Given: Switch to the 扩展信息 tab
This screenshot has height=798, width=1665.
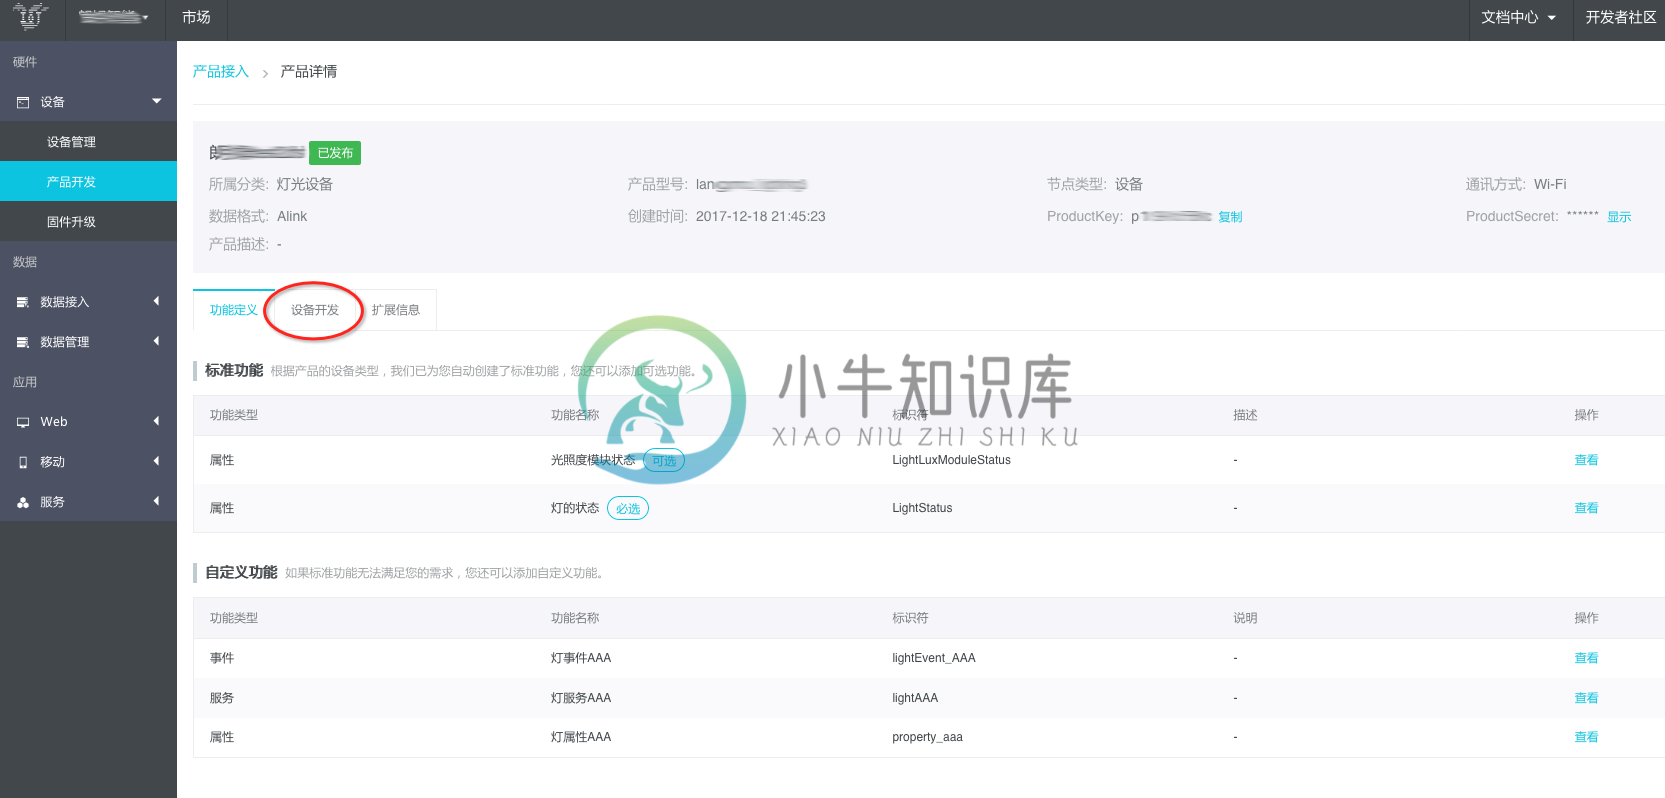Looking at the screenshot, I should click(396, 310).
